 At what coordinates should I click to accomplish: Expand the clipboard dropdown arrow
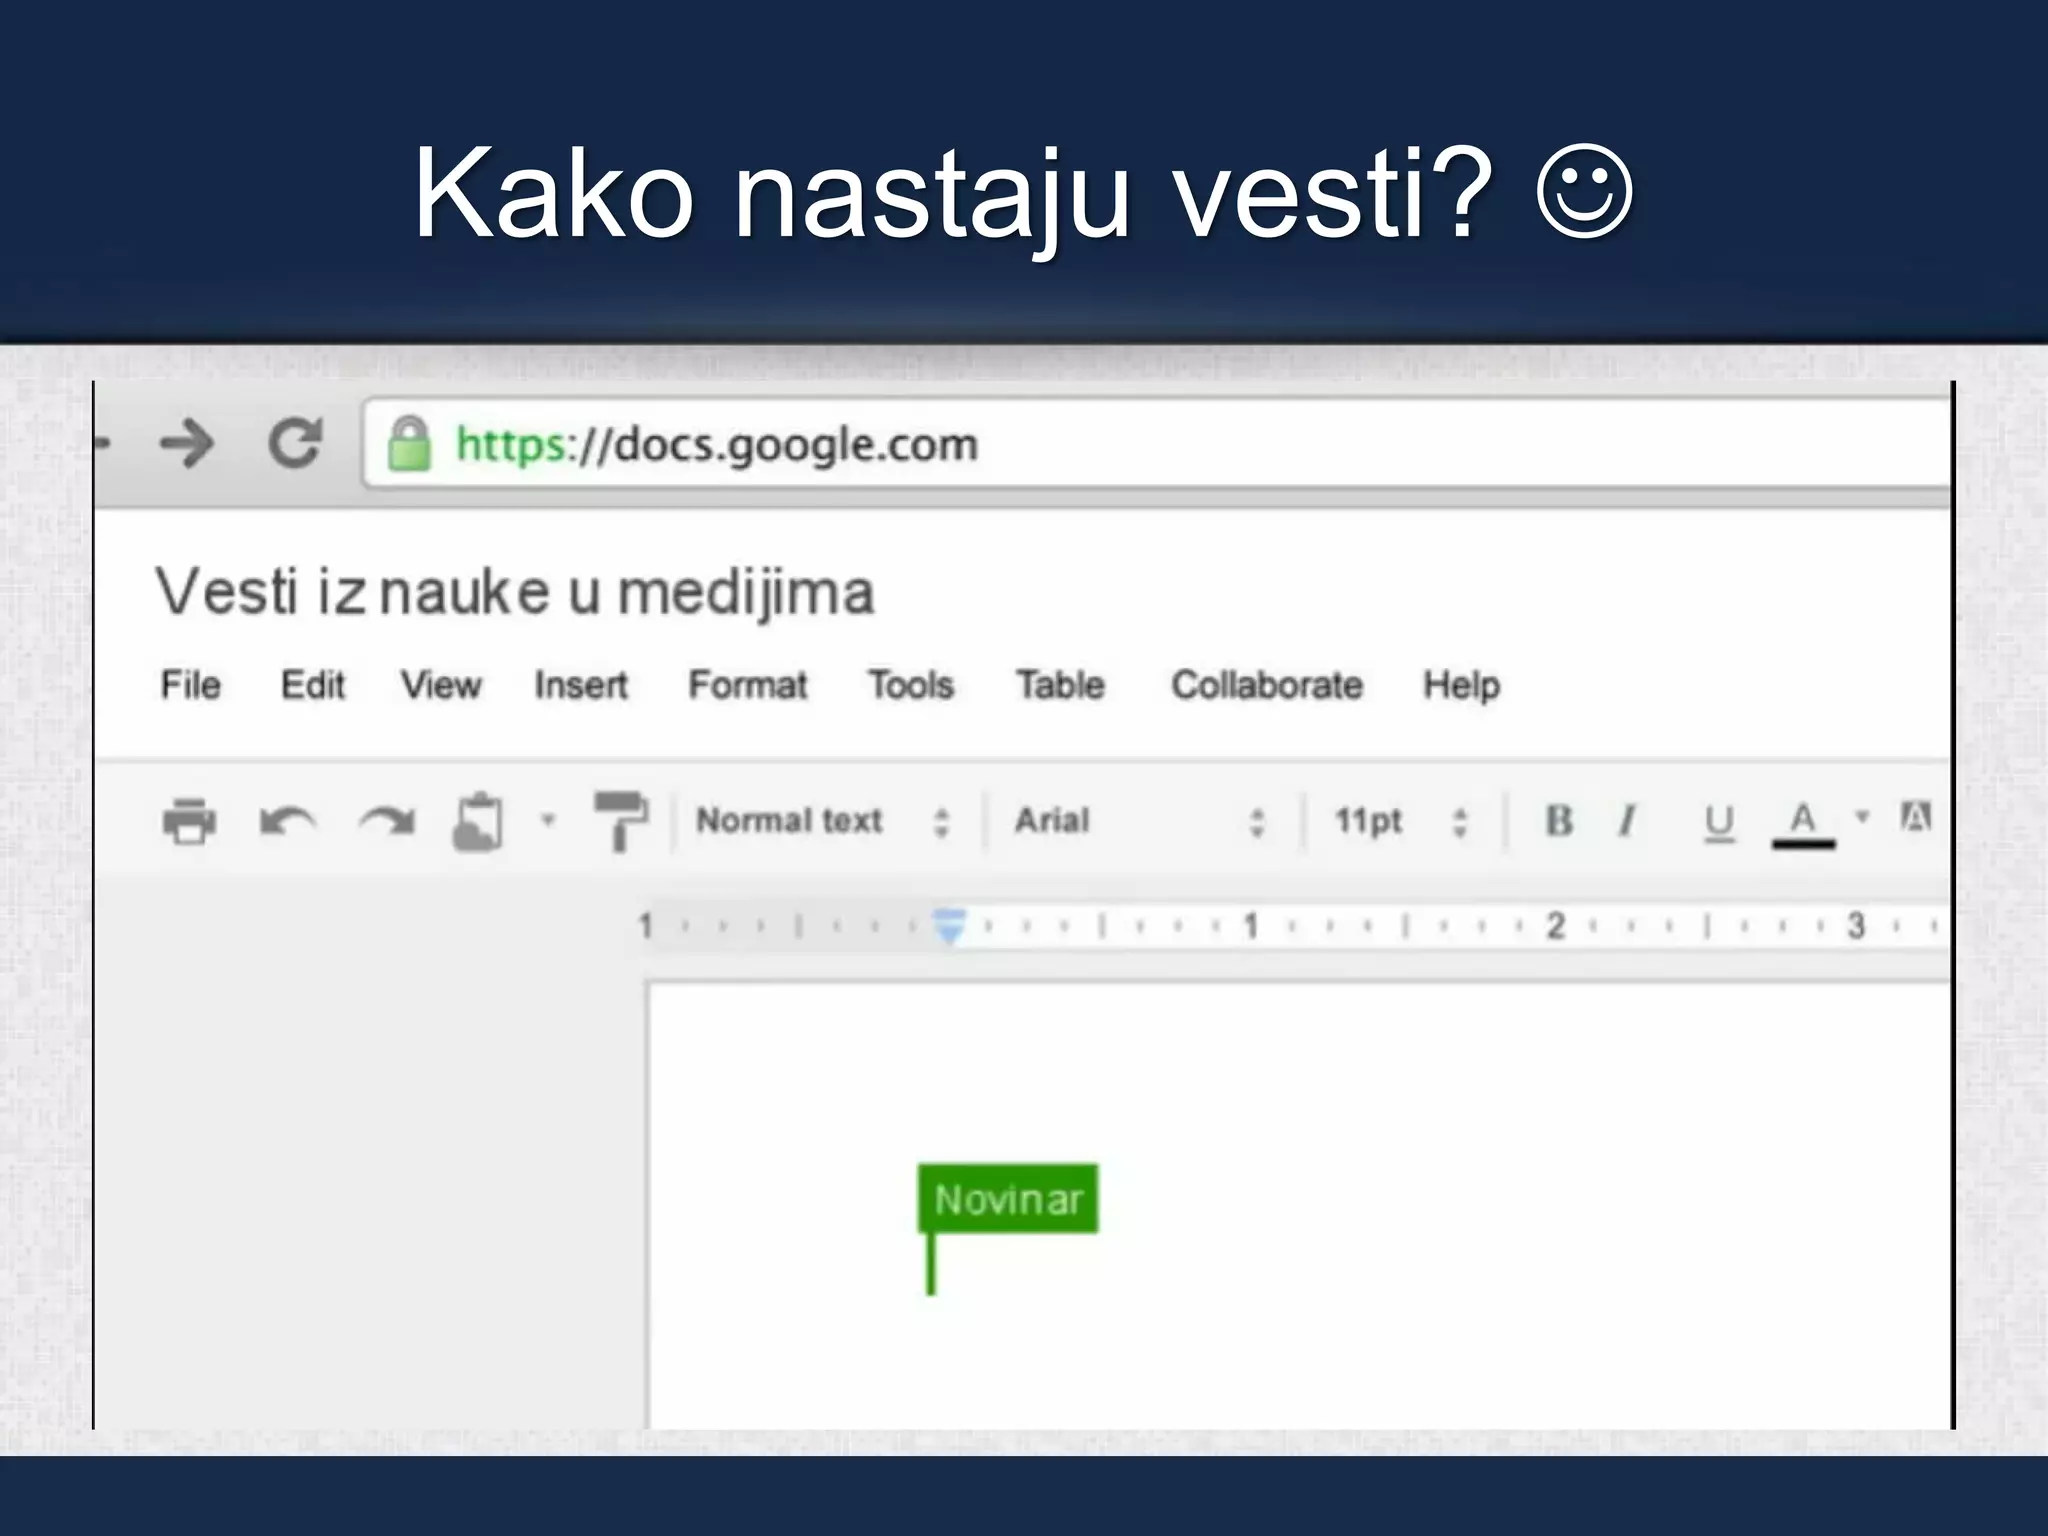coord(547,820)
